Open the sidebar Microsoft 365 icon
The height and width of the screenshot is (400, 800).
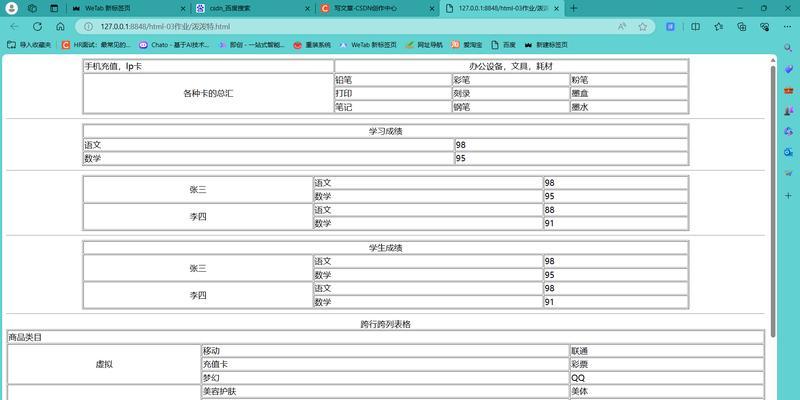tap(788, 132)
